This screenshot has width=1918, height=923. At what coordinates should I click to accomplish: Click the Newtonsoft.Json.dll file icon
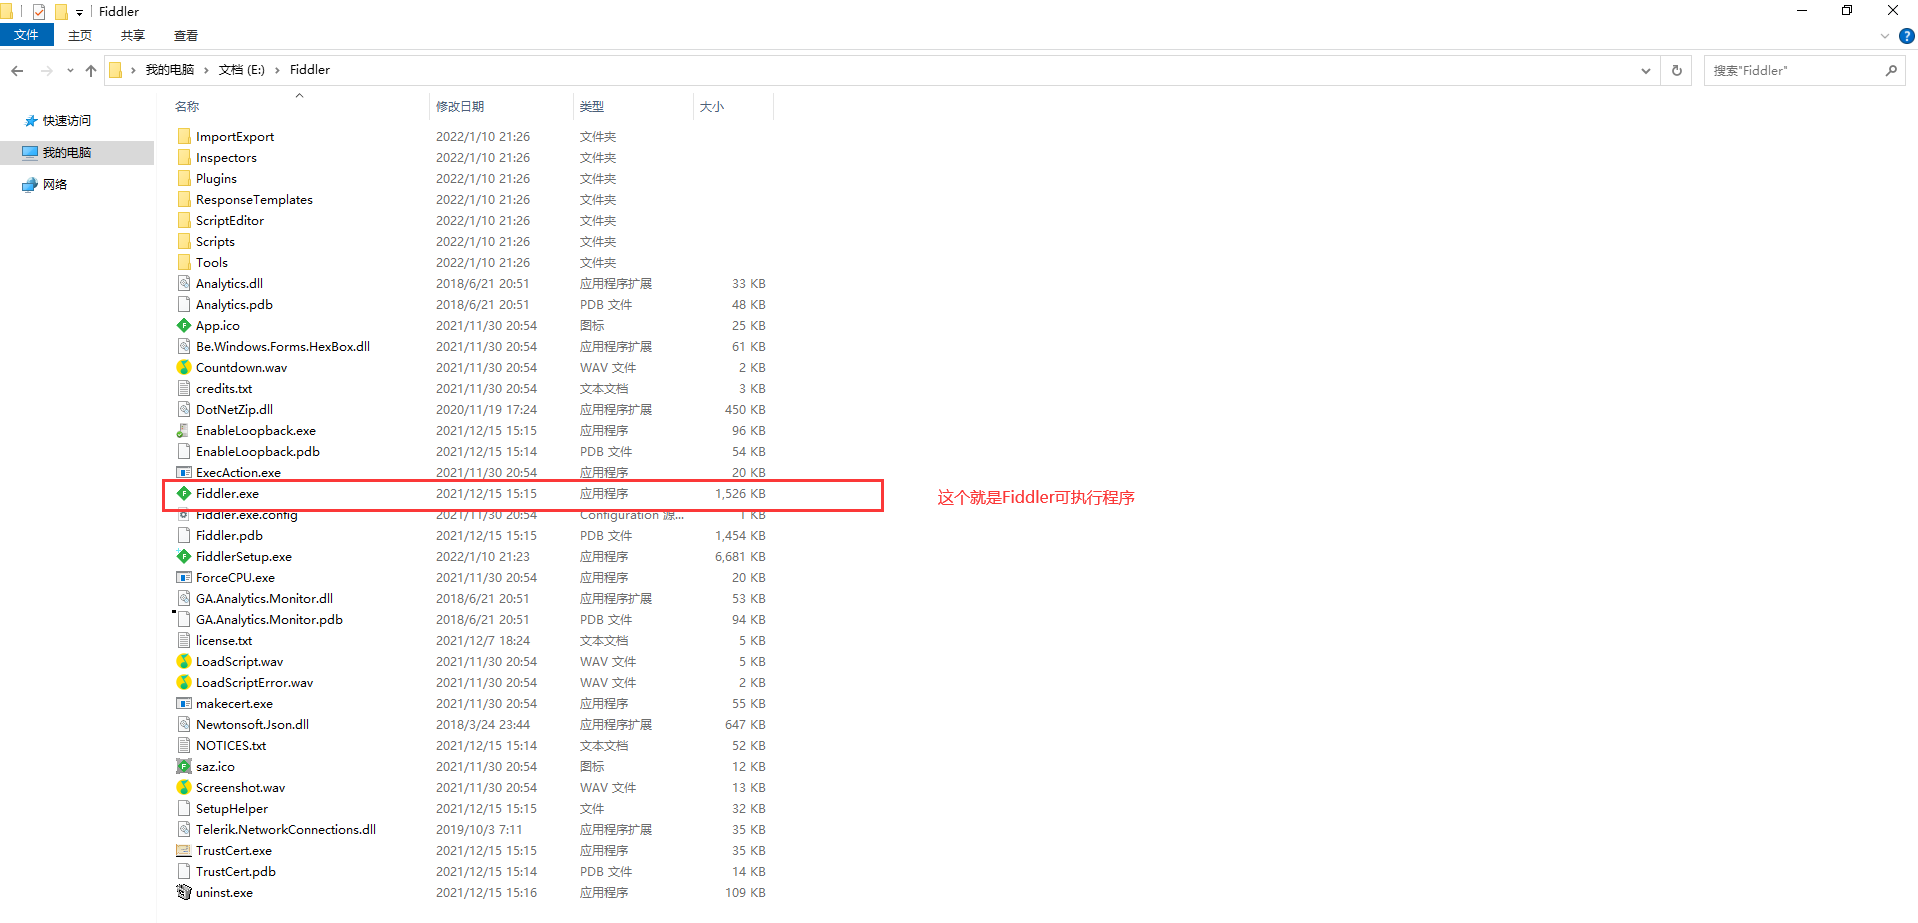(184, 724)
